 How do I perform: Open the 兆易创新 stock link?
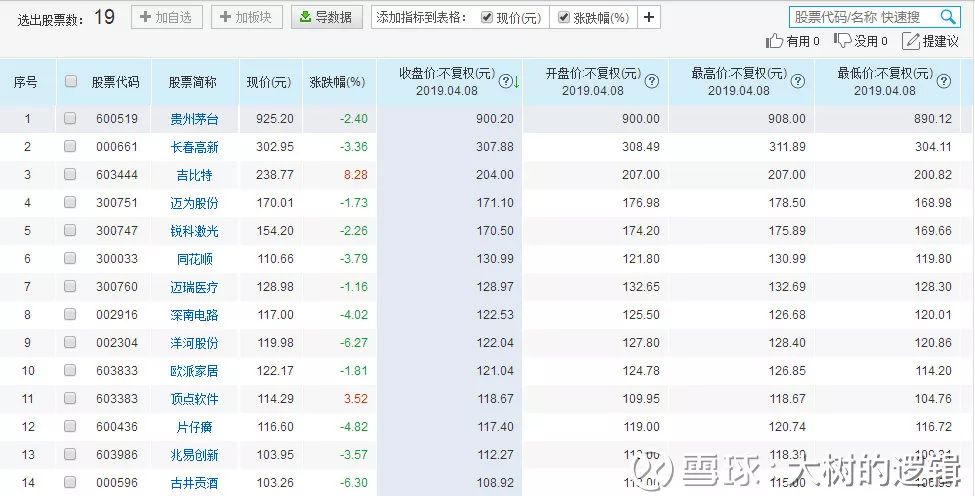point(194,454)
